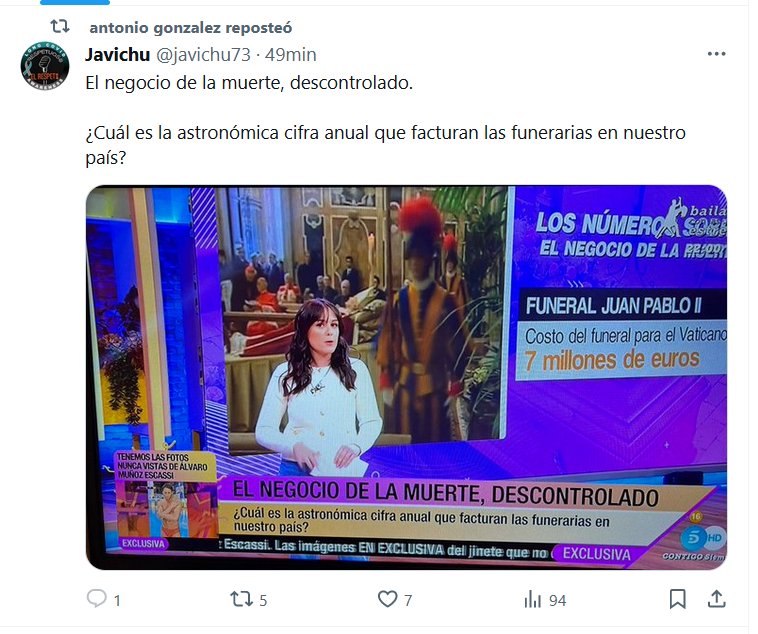Image resolution: width=758 pixels, height=634 pixels.
Task: Click the repost count number 5
Action: tap(263, 601)
